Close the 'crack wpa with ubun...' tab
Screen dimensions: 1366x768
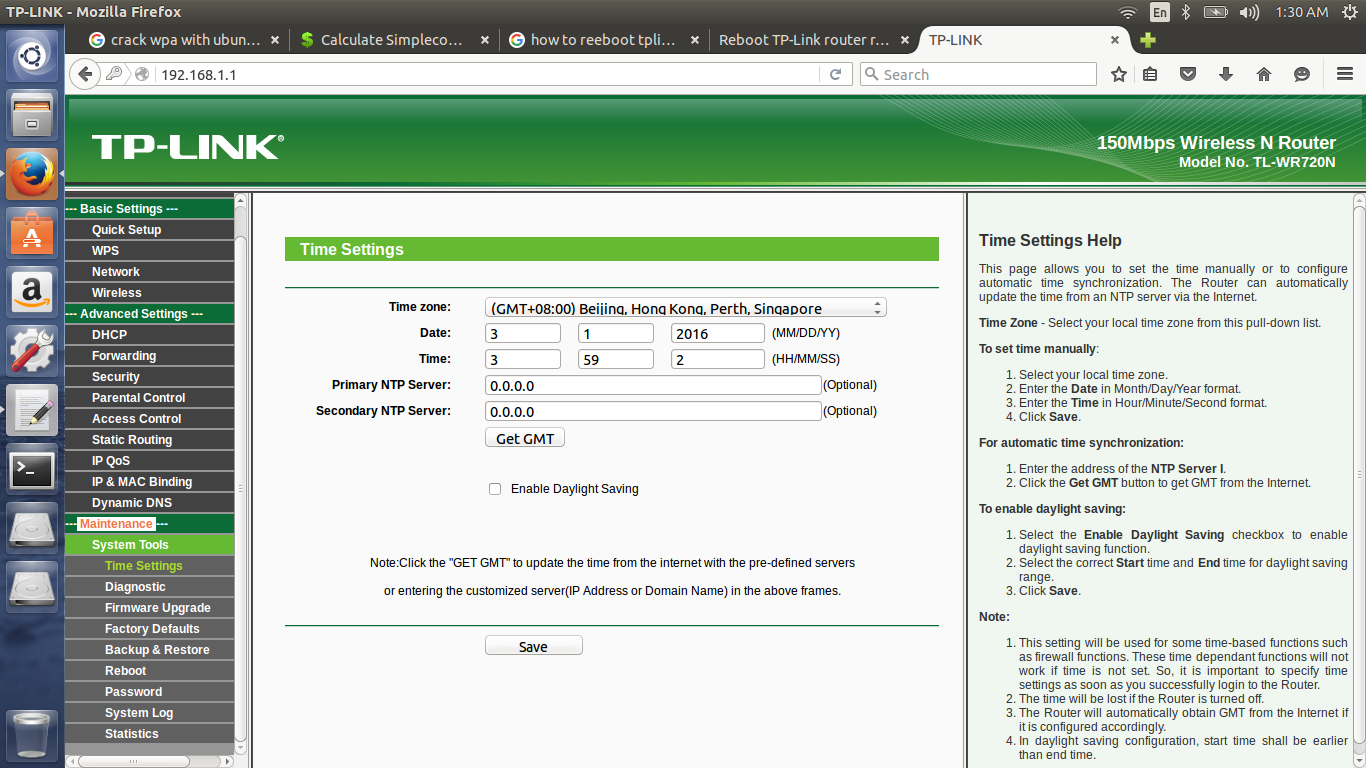point(275,40)
